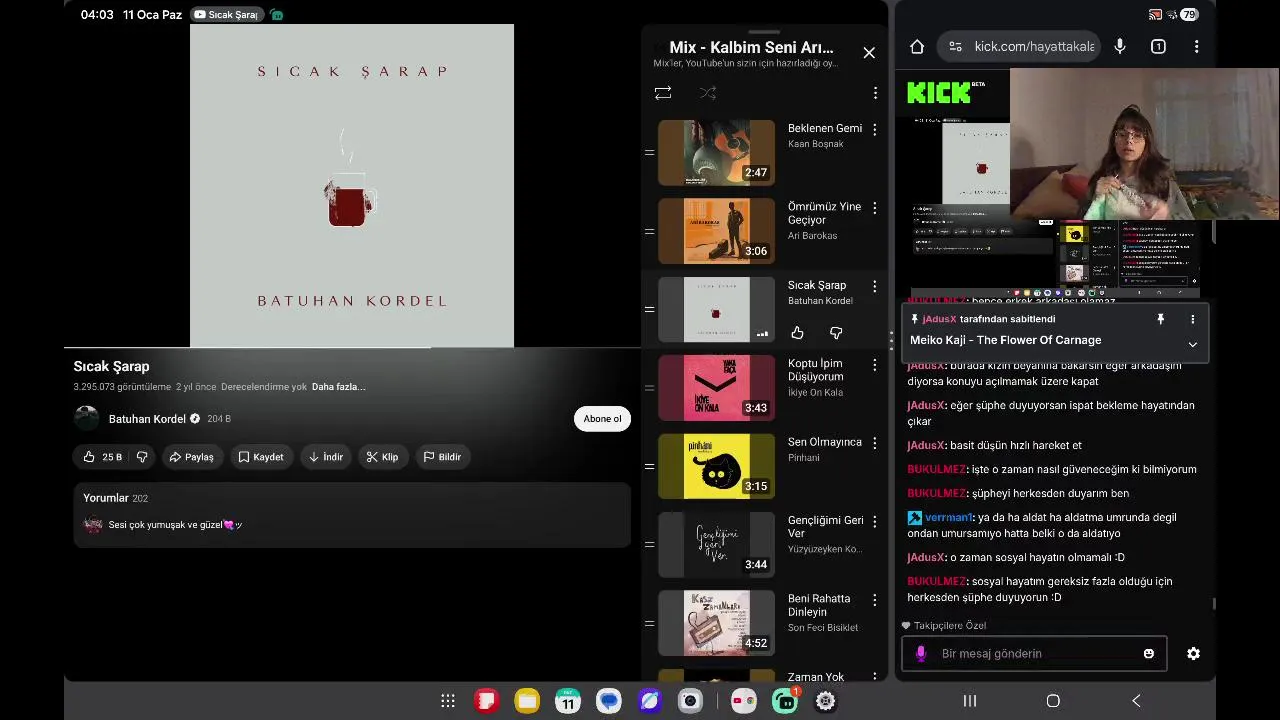Open options for Ömrümüz Yine Geçiyor item
Screen dimensions: 1280x720
875,208
